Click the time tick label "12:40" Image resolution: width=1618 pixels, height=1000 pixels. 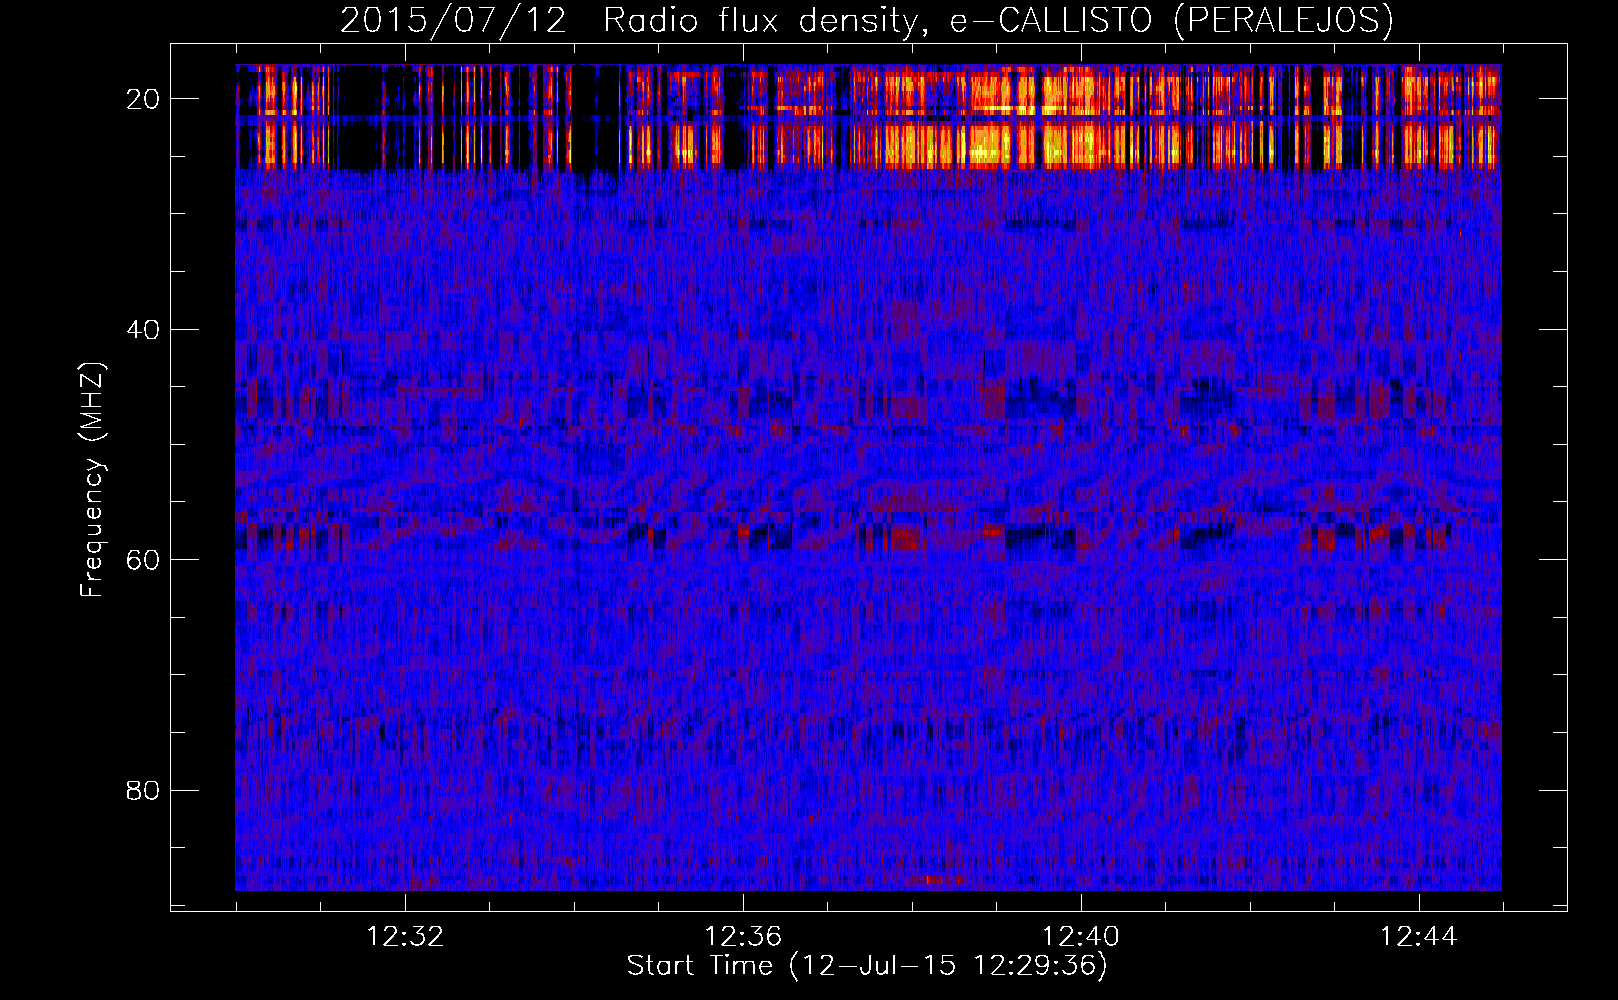click(x=1081, y=937)
